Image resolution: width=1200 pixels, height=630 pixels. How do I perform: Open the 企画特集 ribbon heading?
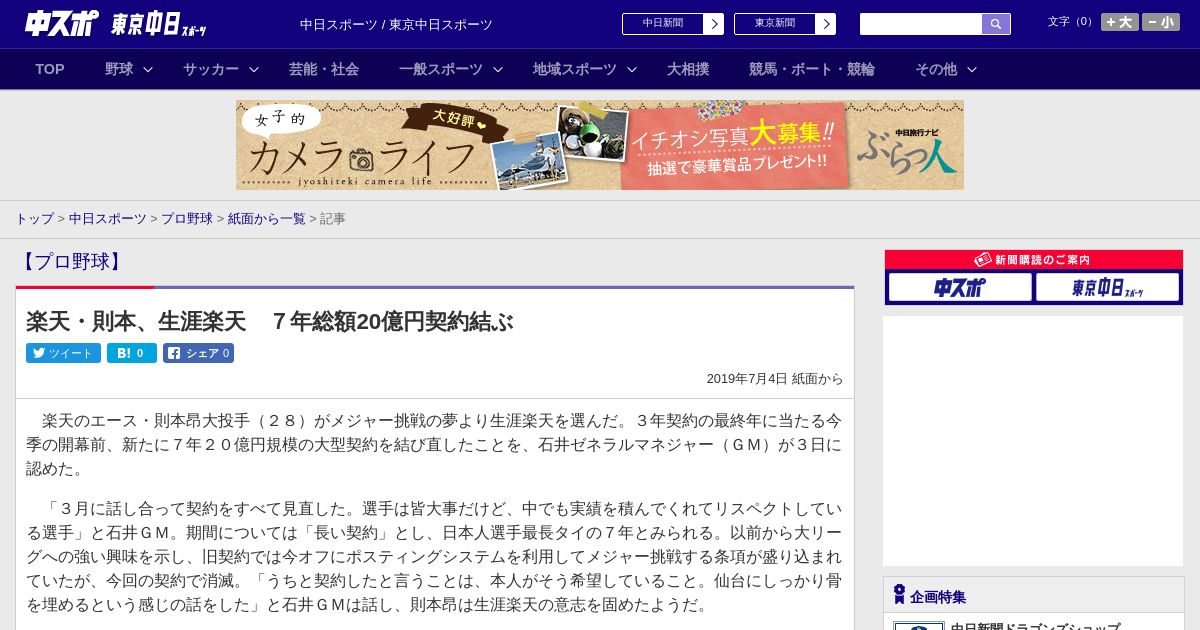(x=930, y=596)
